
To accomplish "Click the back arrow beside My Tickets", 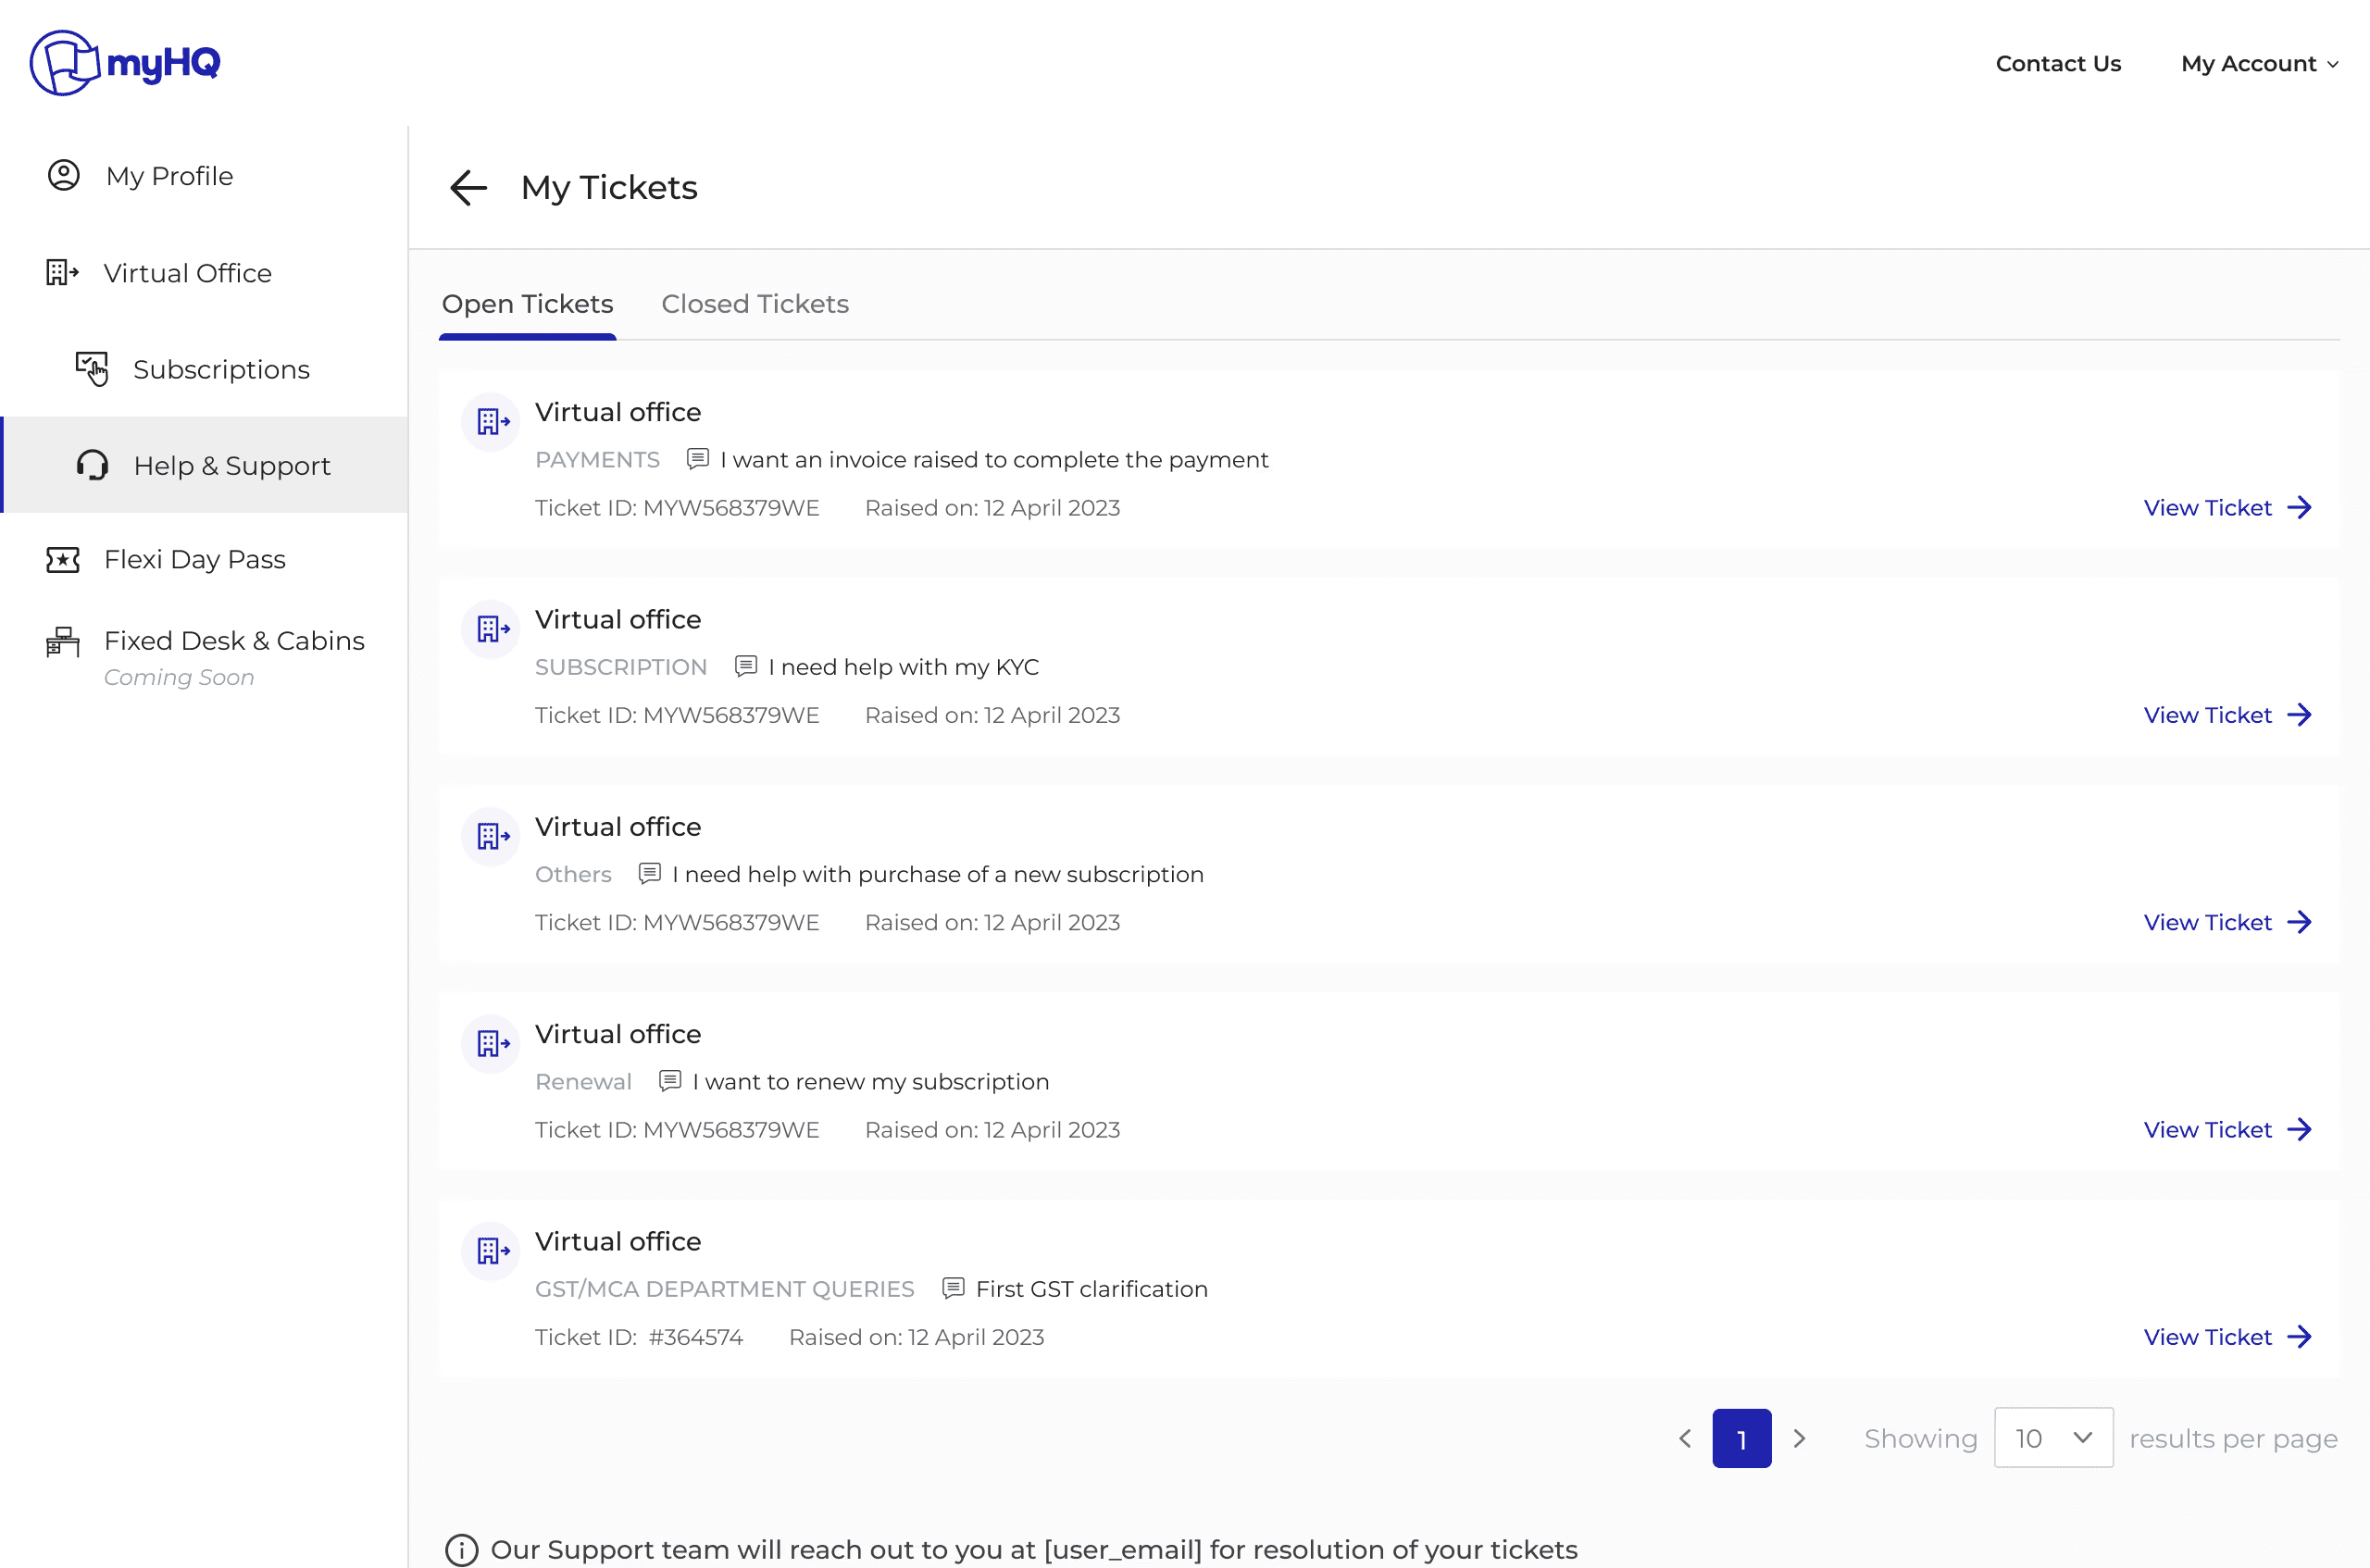I will click(468, 187).
